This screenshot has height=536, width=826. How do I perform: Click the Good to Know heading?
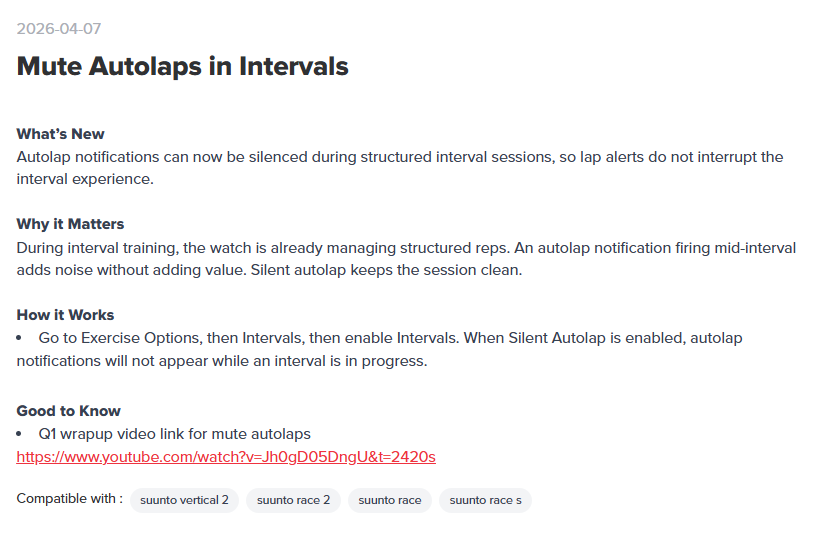[68, 411]
